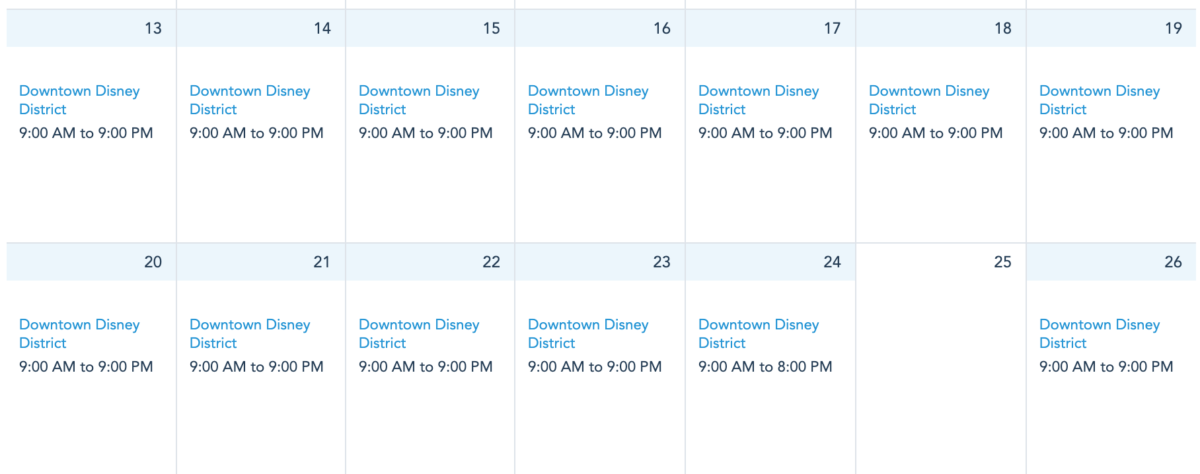Select the date number 20 header

click(152, 262)
